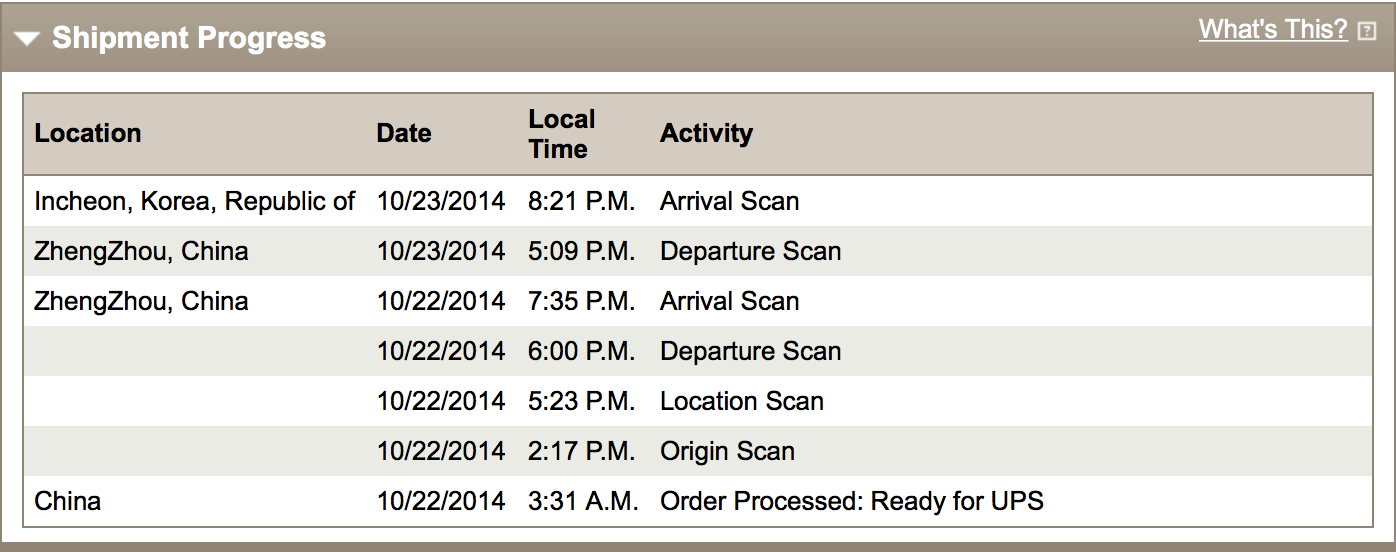Screen dimensions: 1396x552
Task: Select the Activity column header
Action: (x=706, y=133)
